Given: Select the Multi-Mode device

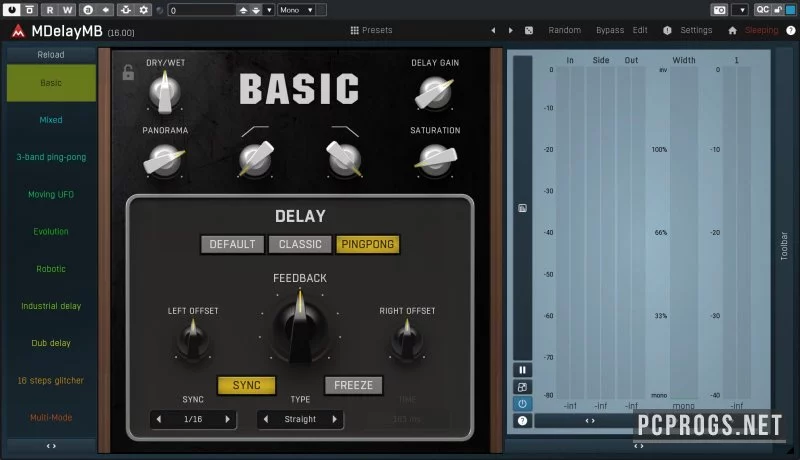Looking at the screenshot, I should click(x=51, y=418).
